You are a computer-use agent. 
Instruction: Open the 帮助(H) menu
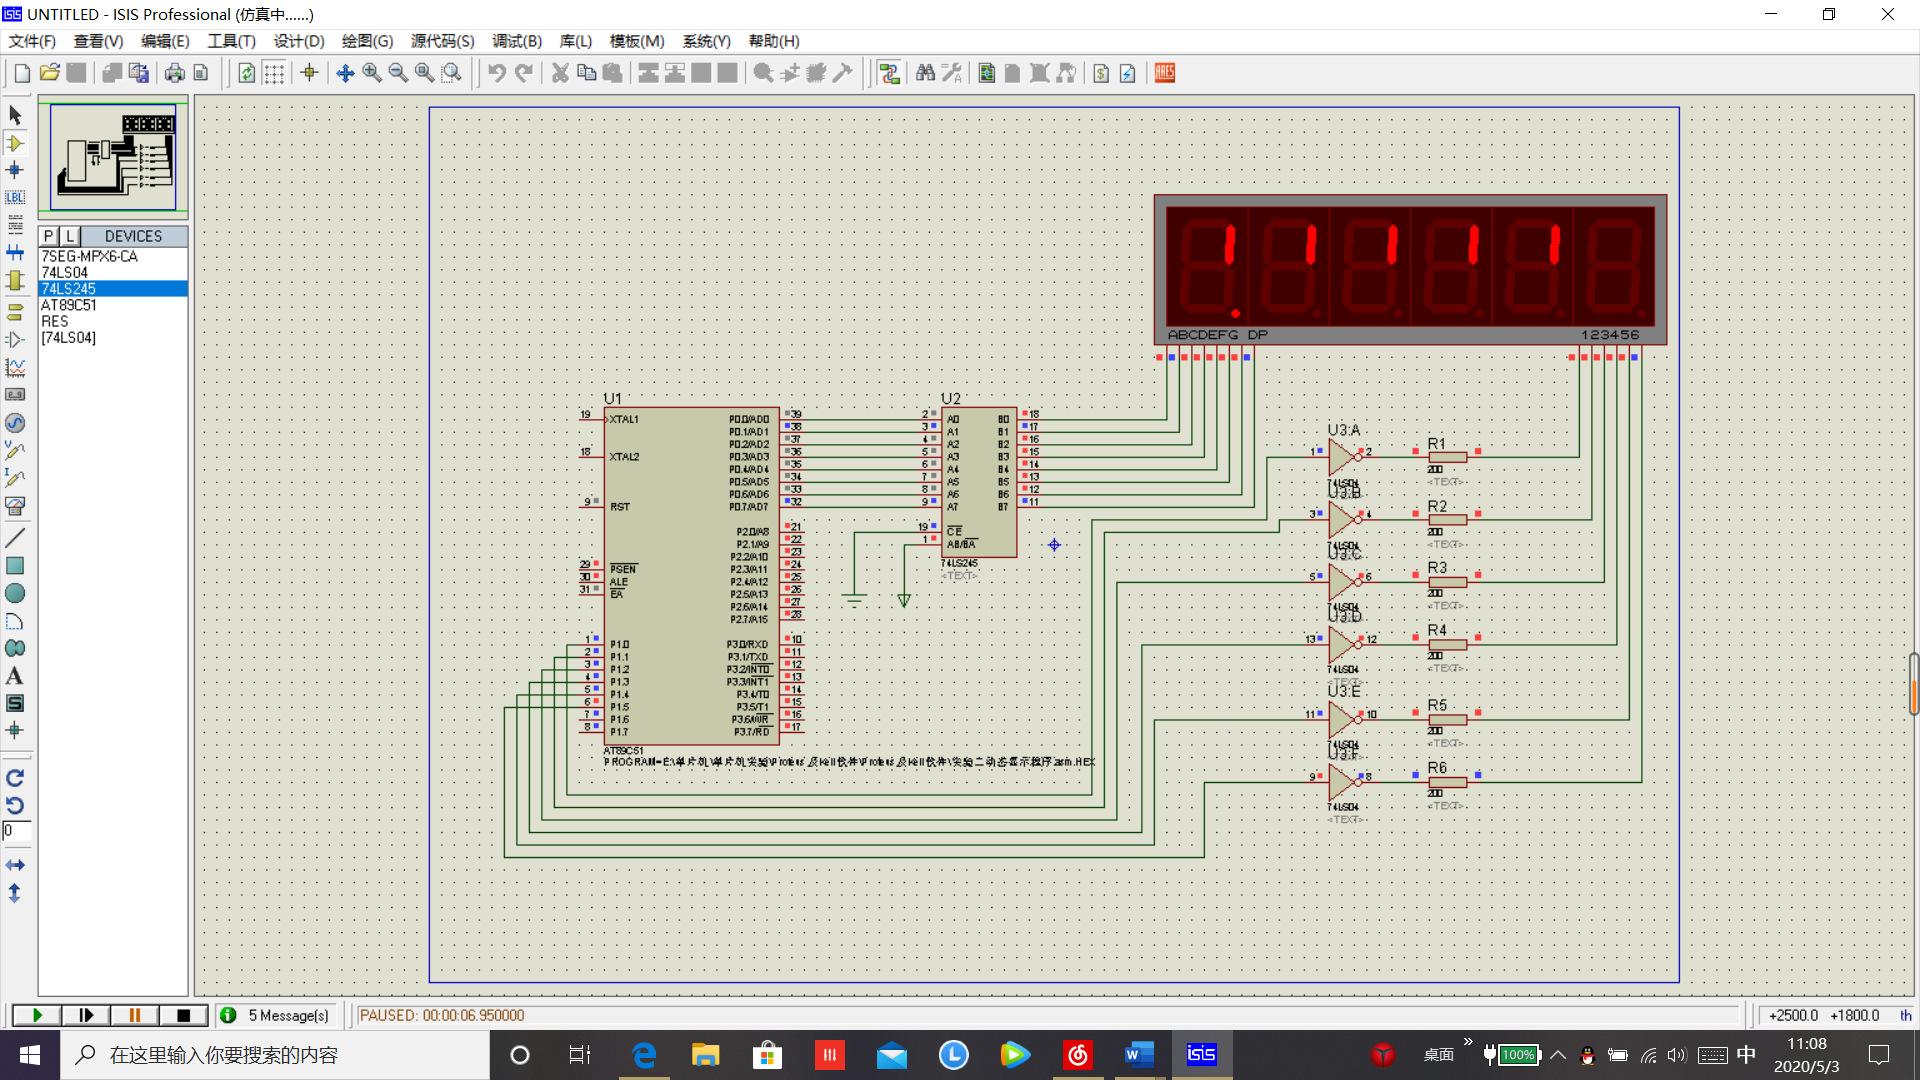(774, 41)
